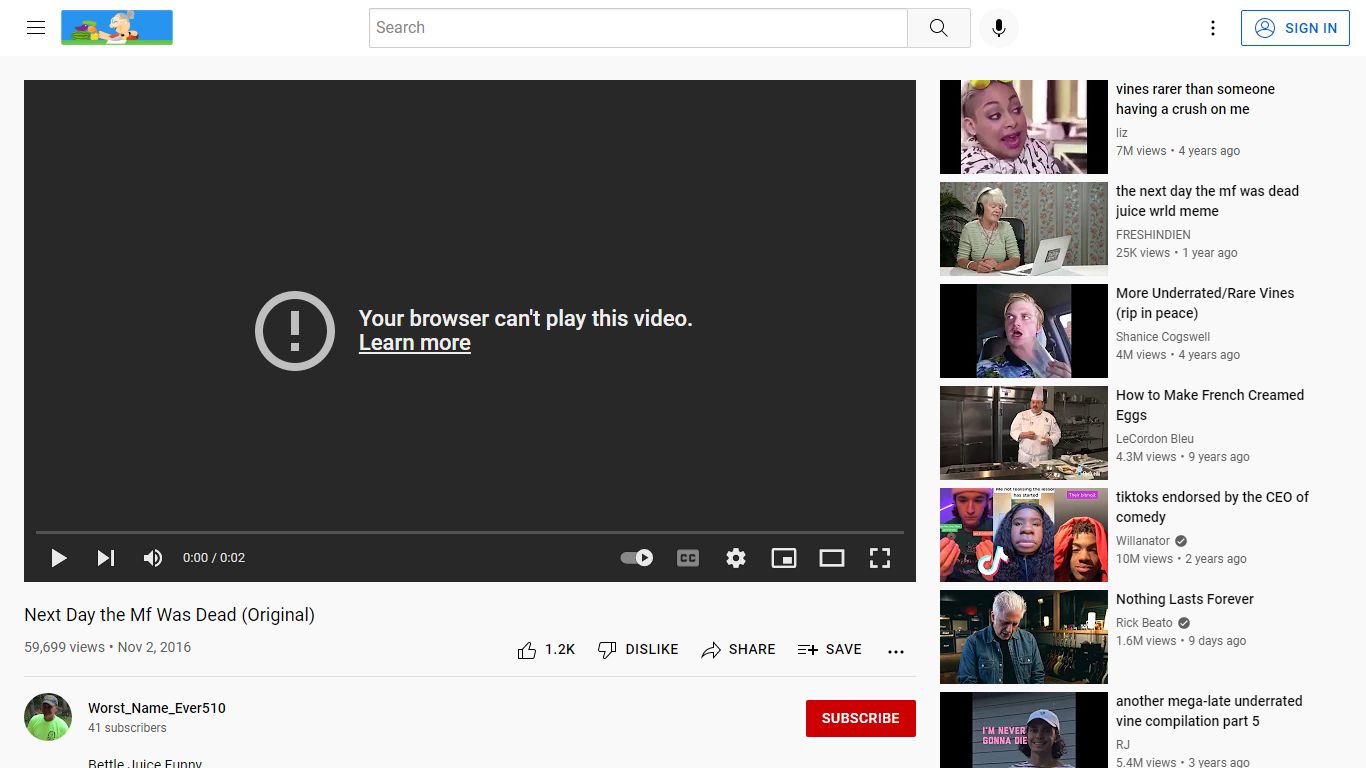Open mega-late vine compilation thumbnail

pyautogui.click(x=1024, y=731)
